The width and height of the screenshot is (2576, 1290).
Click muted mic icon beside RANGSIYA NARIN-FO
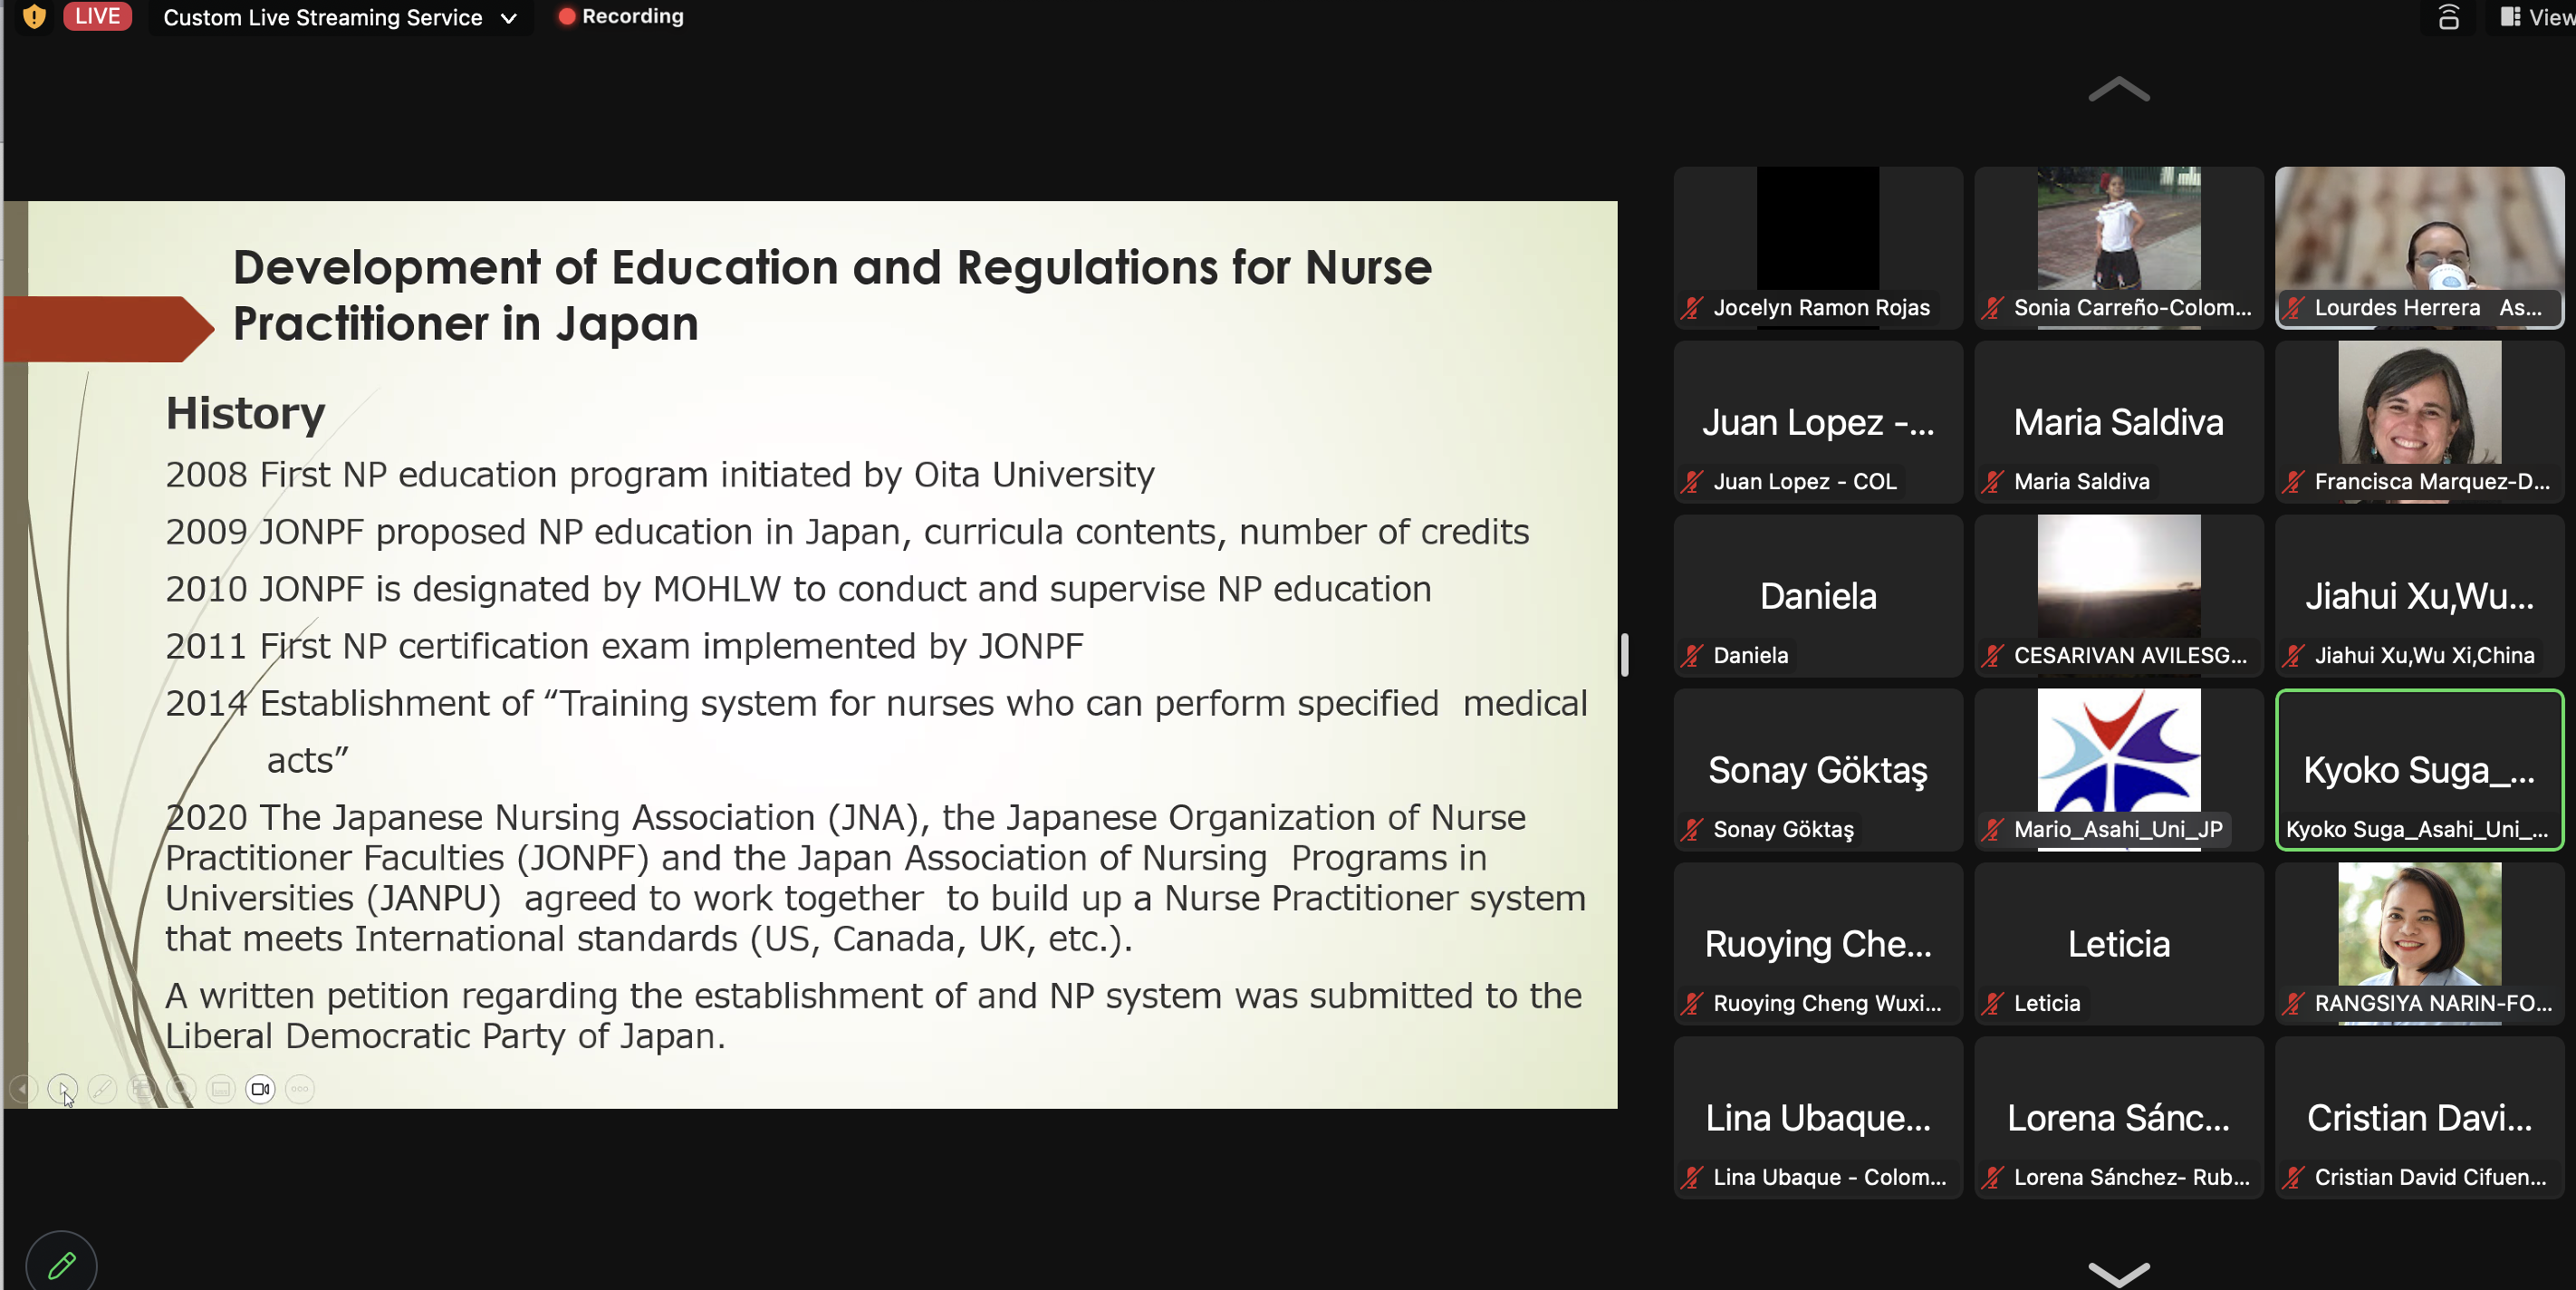[2294, 1004]
